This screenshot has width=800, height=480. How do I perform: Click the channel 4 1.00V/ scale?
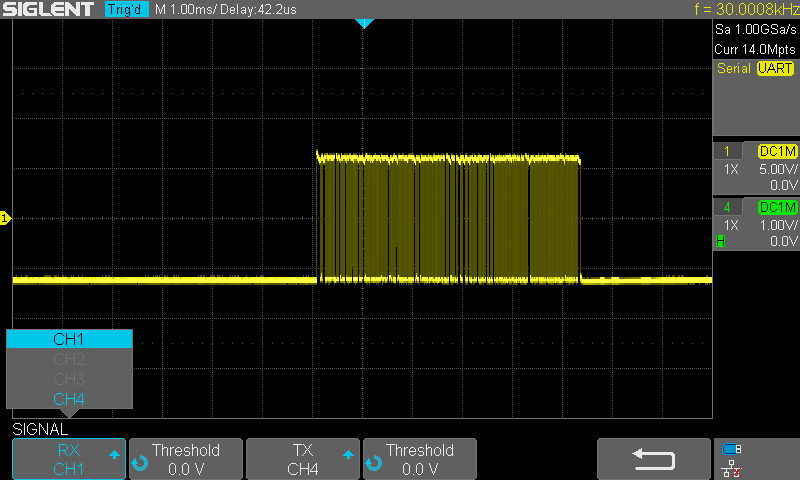tap(778, 225)
